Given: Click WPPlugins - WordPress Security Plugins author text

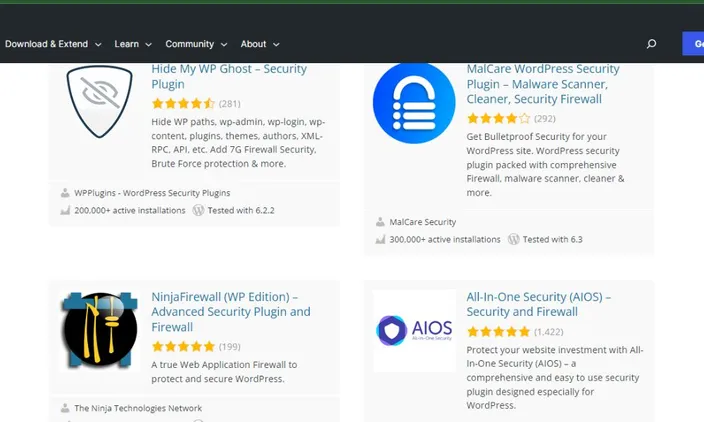Looking at the screenshot, I should [152, 193].
